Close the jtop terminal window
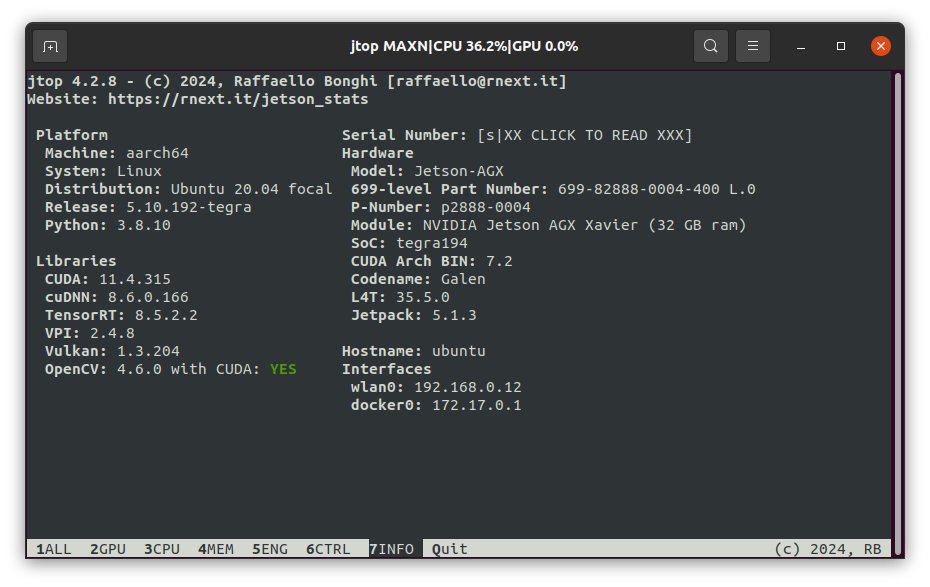Screen dimensions: 930x587 881,46
